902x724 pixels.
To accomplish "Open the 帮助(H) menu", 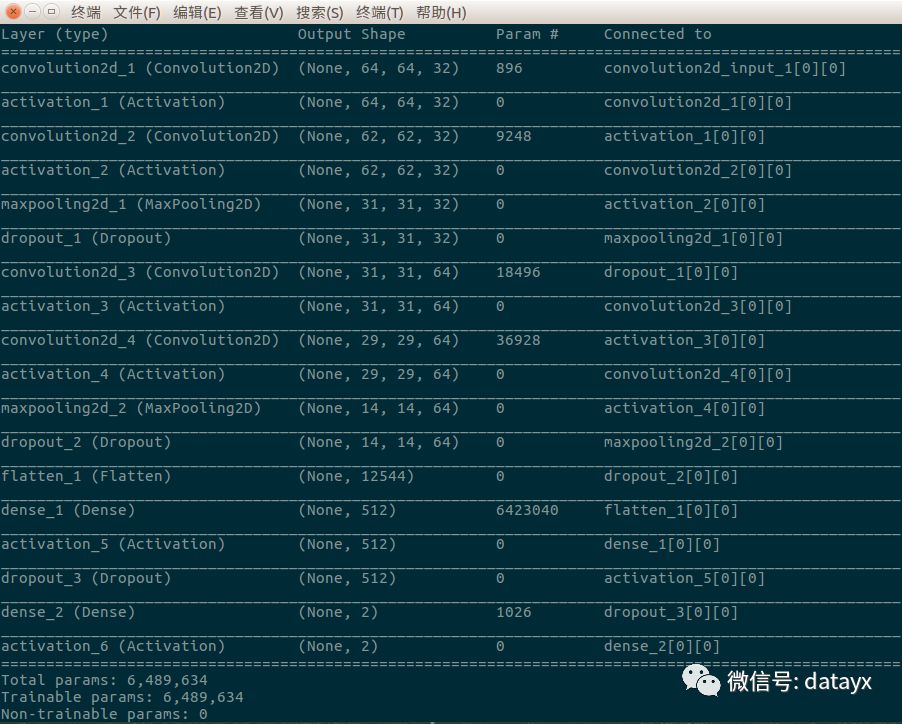I will tap(441, 12).
